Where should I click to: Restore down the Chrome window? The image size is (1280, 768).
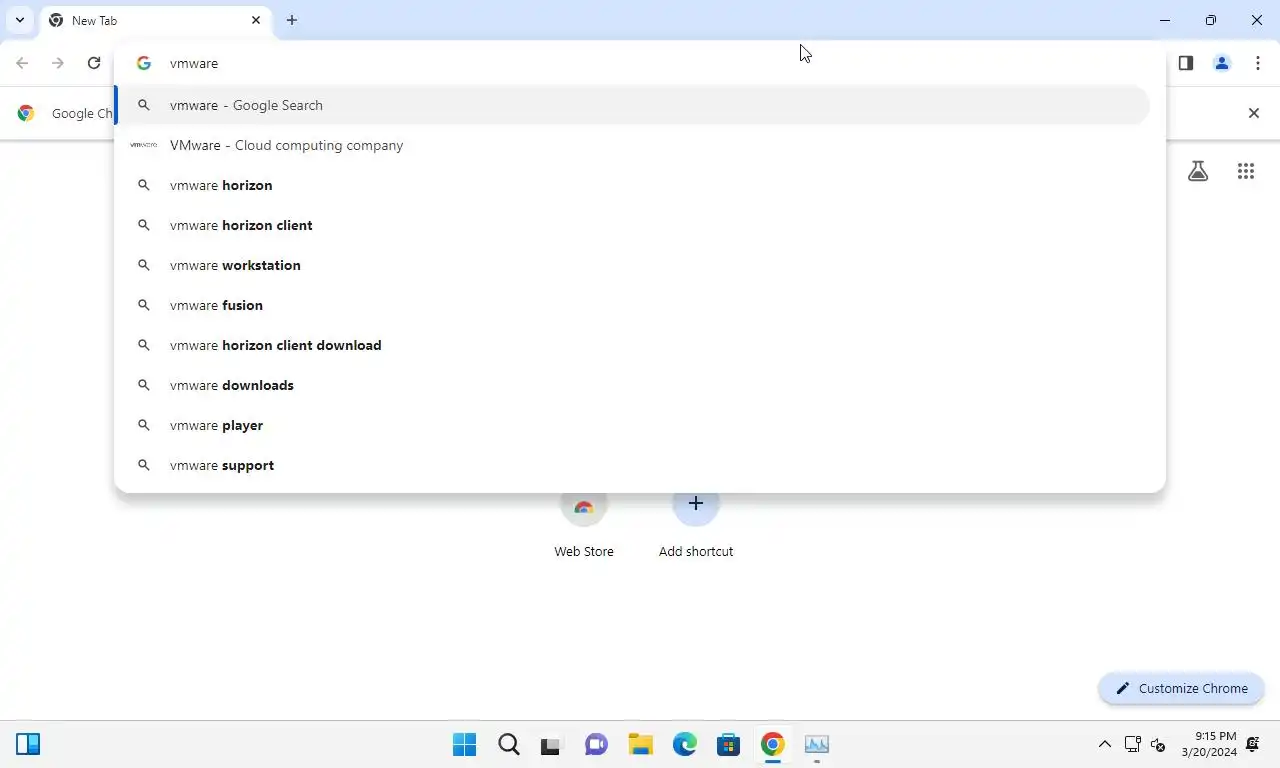[x=1211, y=20]
